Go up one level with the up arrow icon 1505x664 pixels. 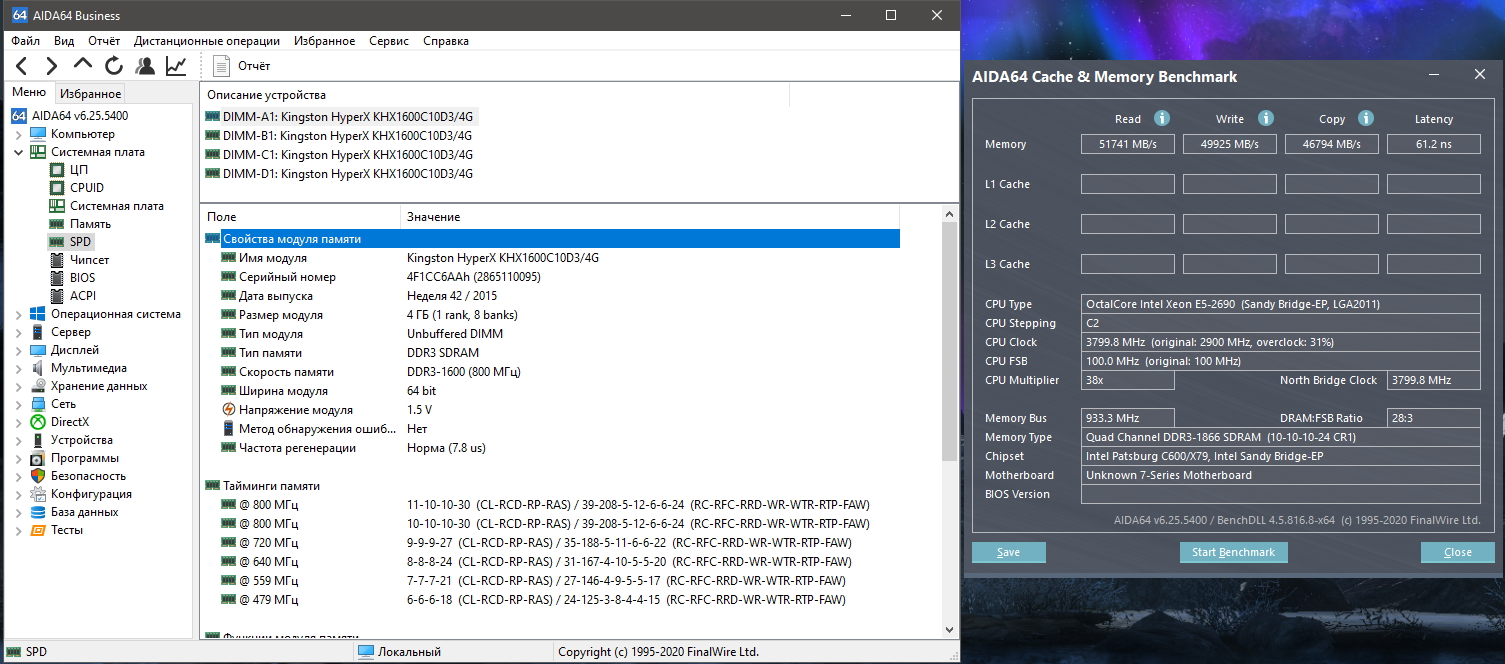click(x=83, y=66)
